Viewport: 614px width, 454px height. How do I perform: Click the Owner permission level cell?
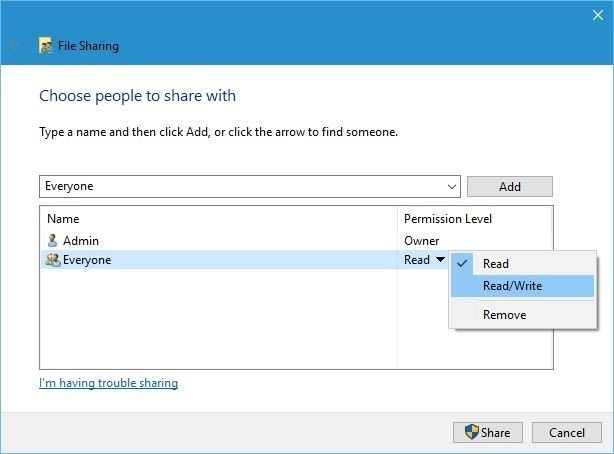[421, 240]
